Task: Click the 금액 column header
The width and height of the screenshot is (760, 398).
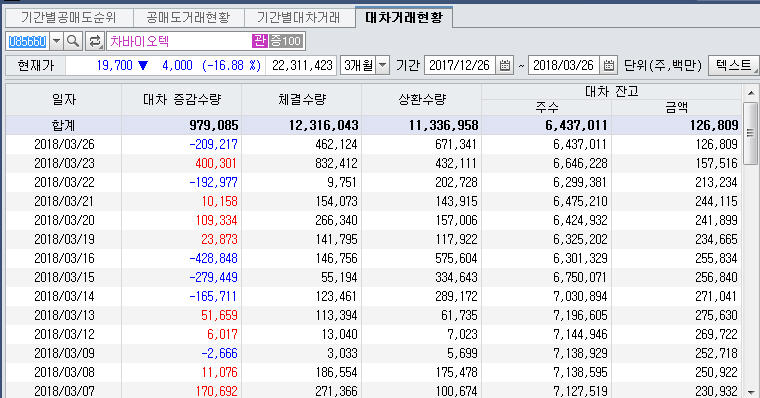Action: 677,107
